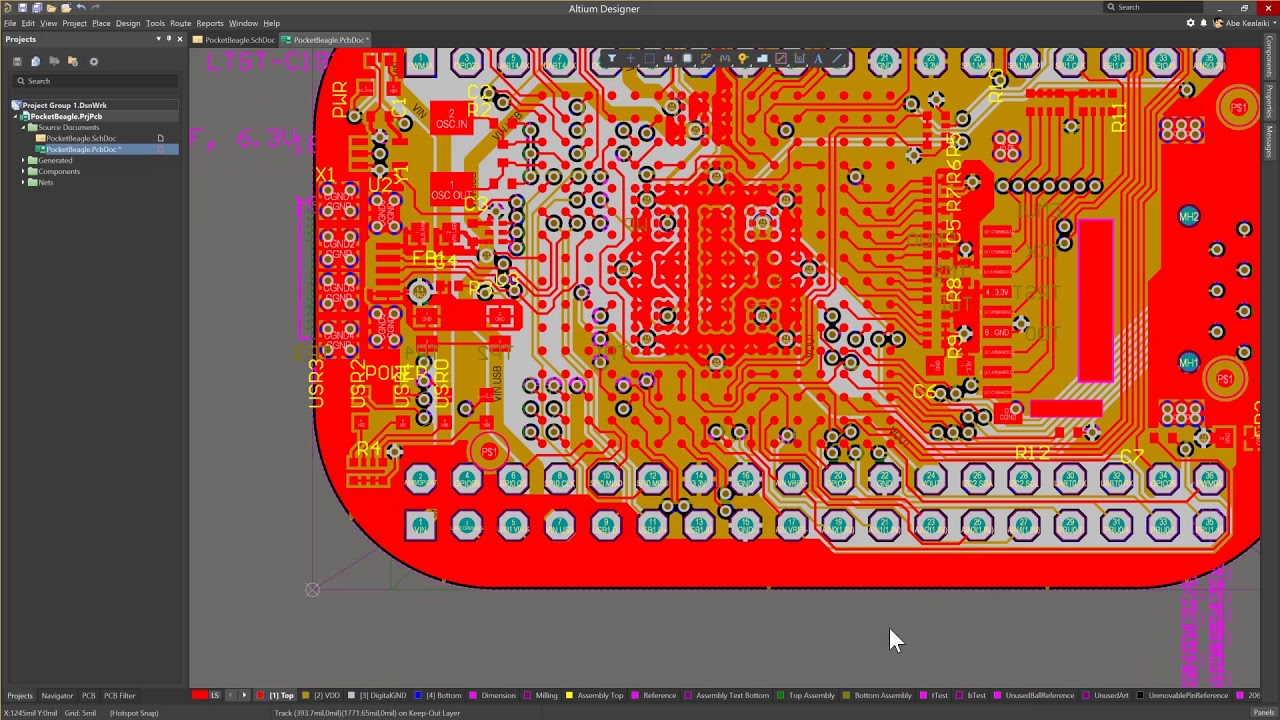Open the Properties side panel tab
The image size is (1280, 720).
pyautogui.click(x=1270, y=103)
